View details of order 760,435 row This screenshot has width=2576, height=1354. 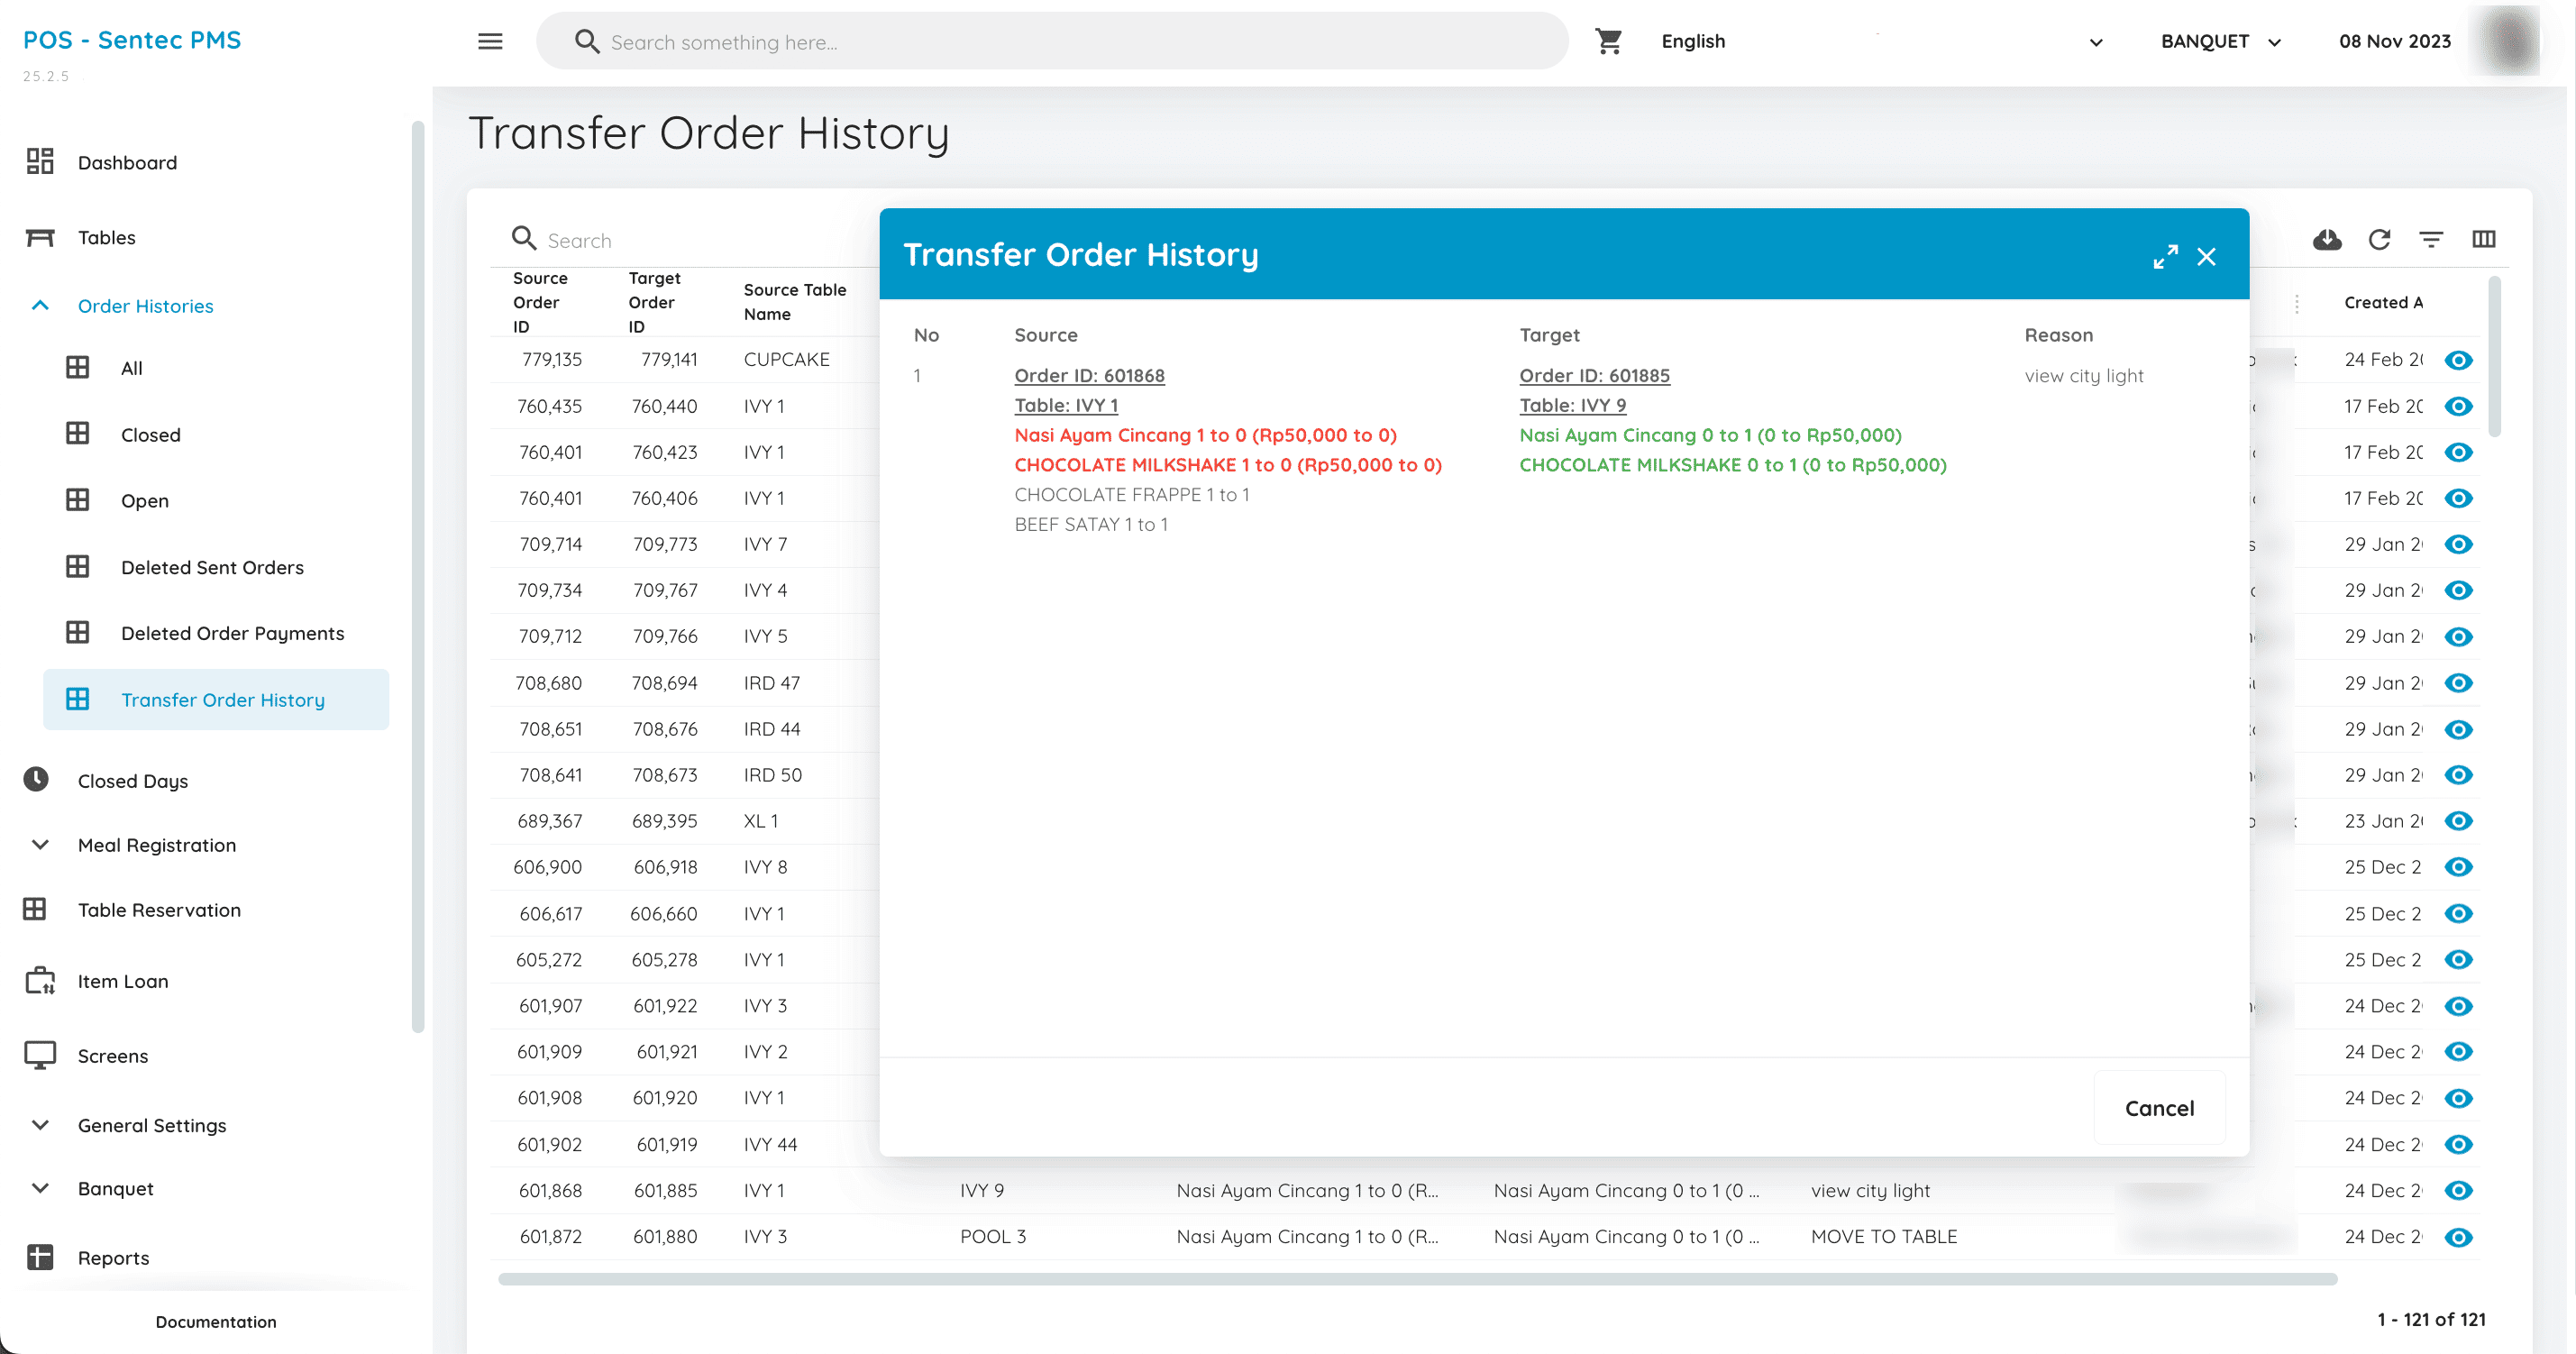click(2458, 406)
